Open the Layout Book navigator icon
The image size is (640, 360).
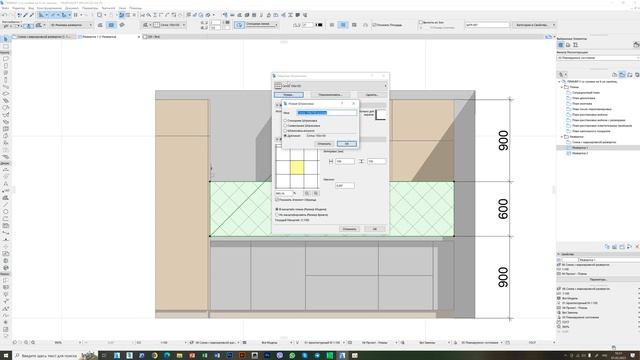point(630,75)
